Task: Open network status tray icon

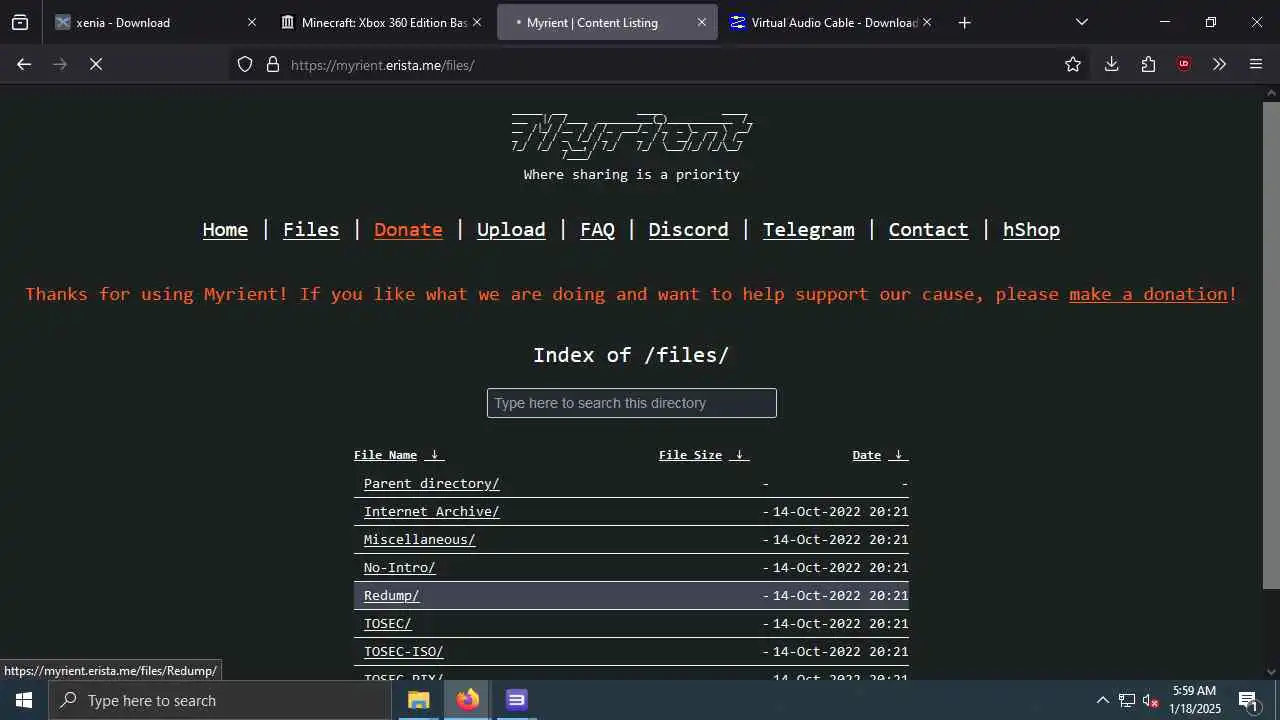Action: pyautogui.click(x=1126, y=700)
